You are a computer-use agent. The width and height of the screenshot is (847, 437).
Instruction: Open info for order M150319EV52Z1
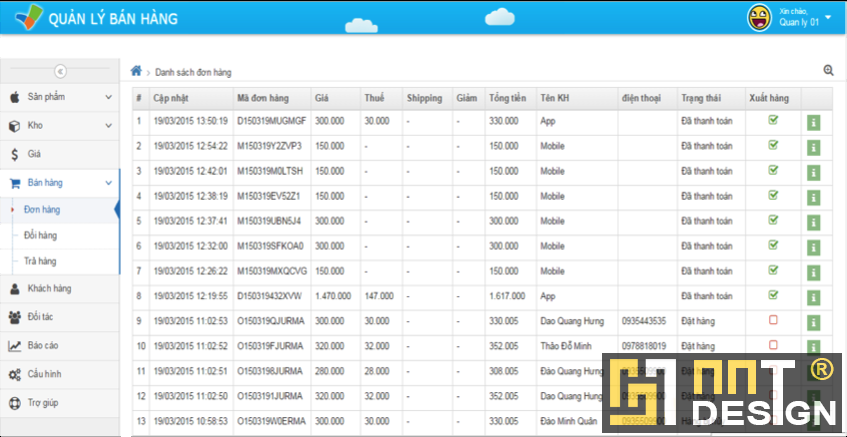[x=813, y=198]
